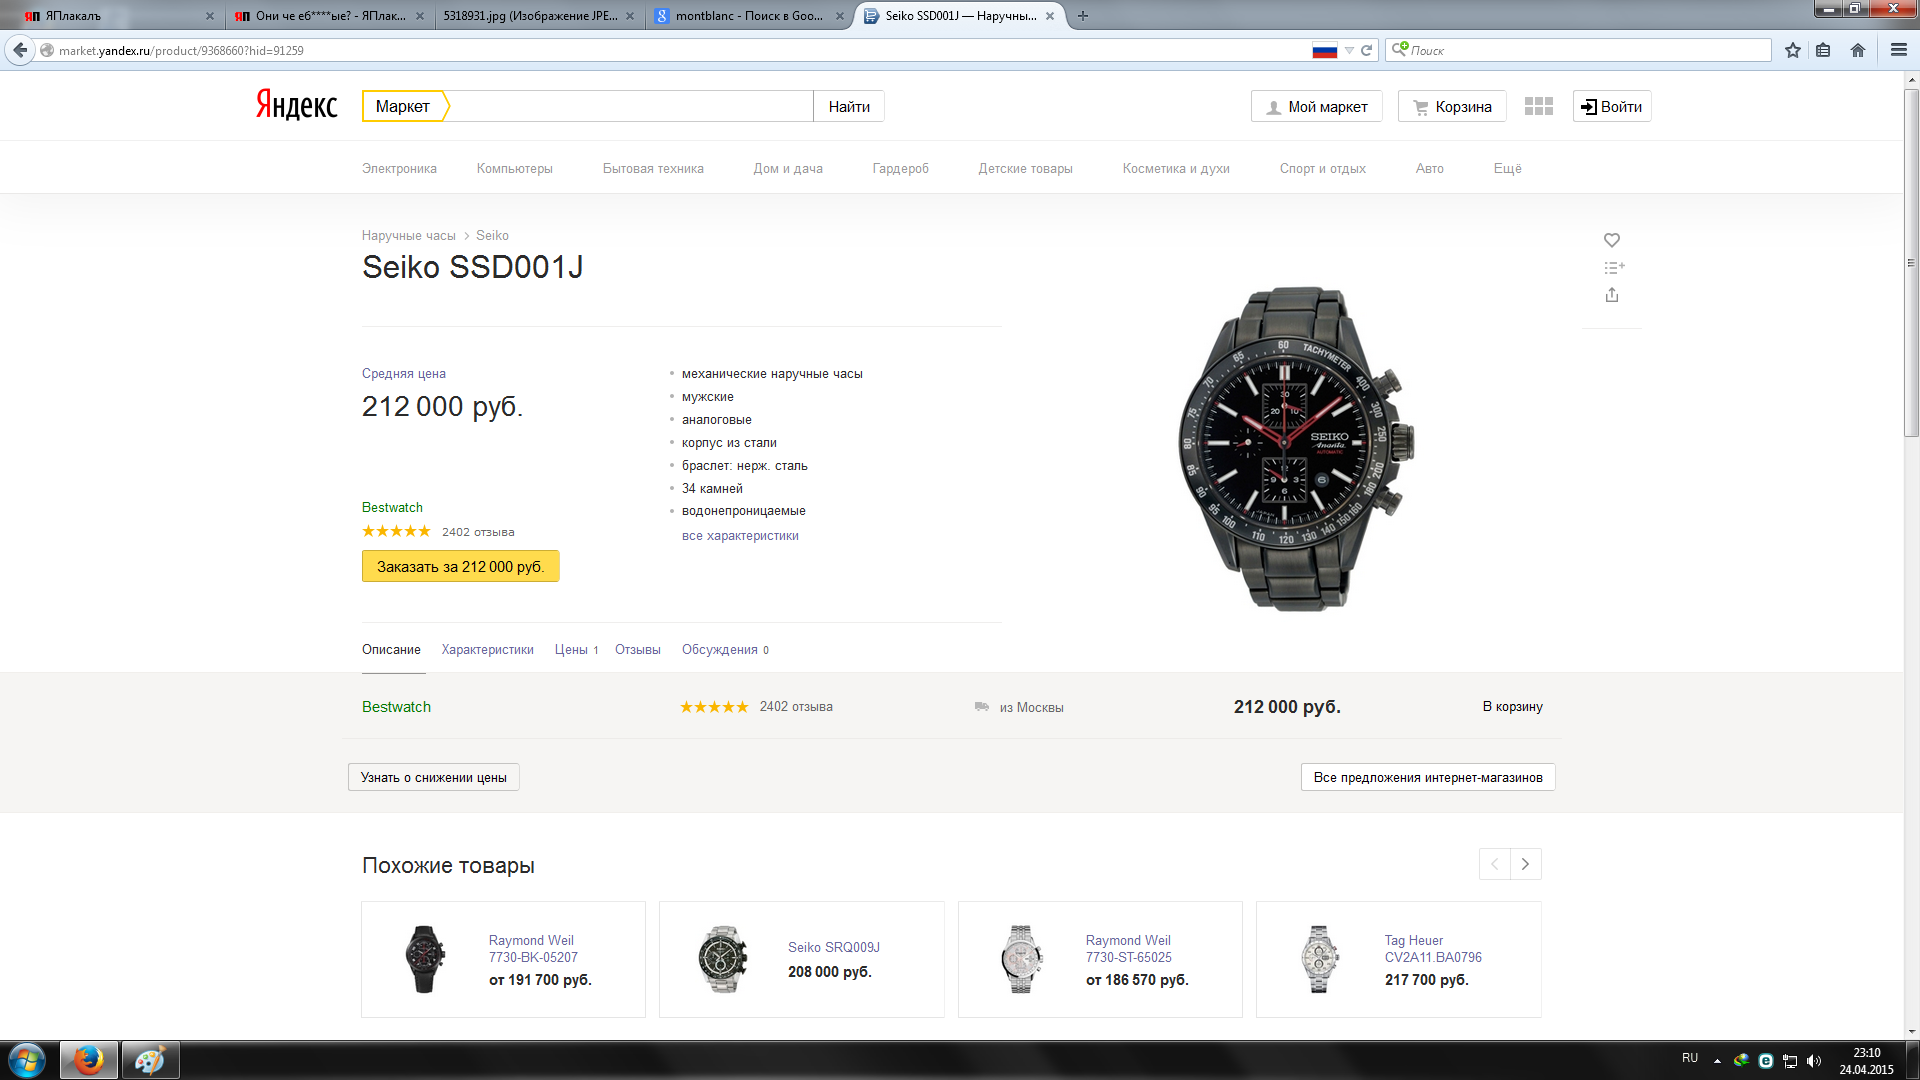Click the volume speaker icon in system tray

pos(1814,1061)
